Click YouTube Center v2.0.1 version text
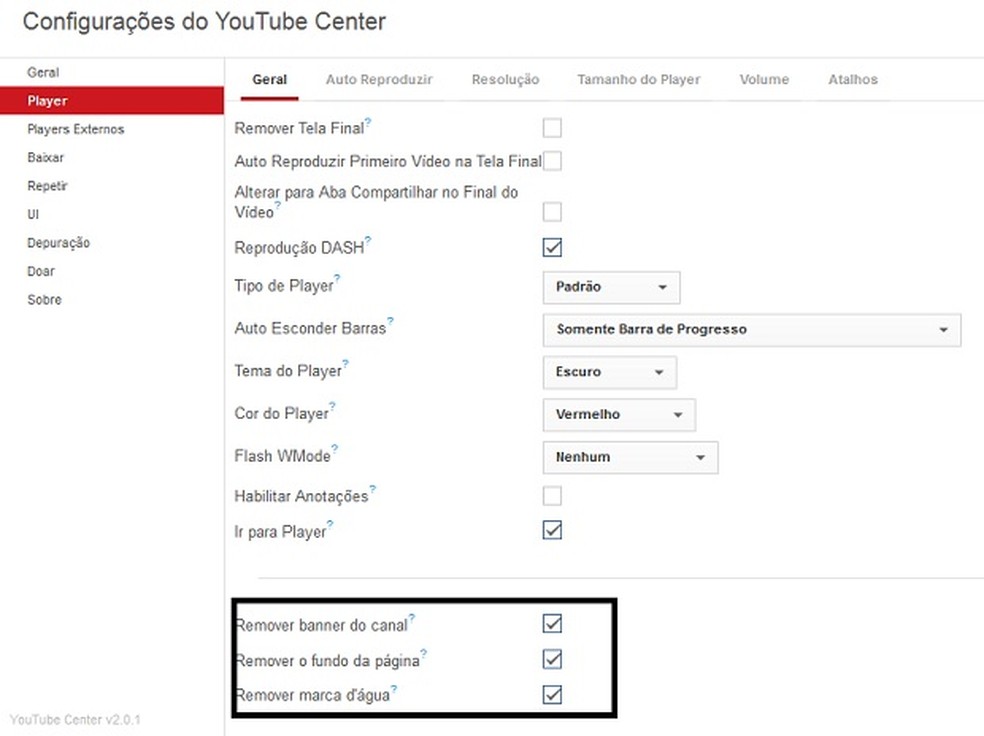 point(75,720)
